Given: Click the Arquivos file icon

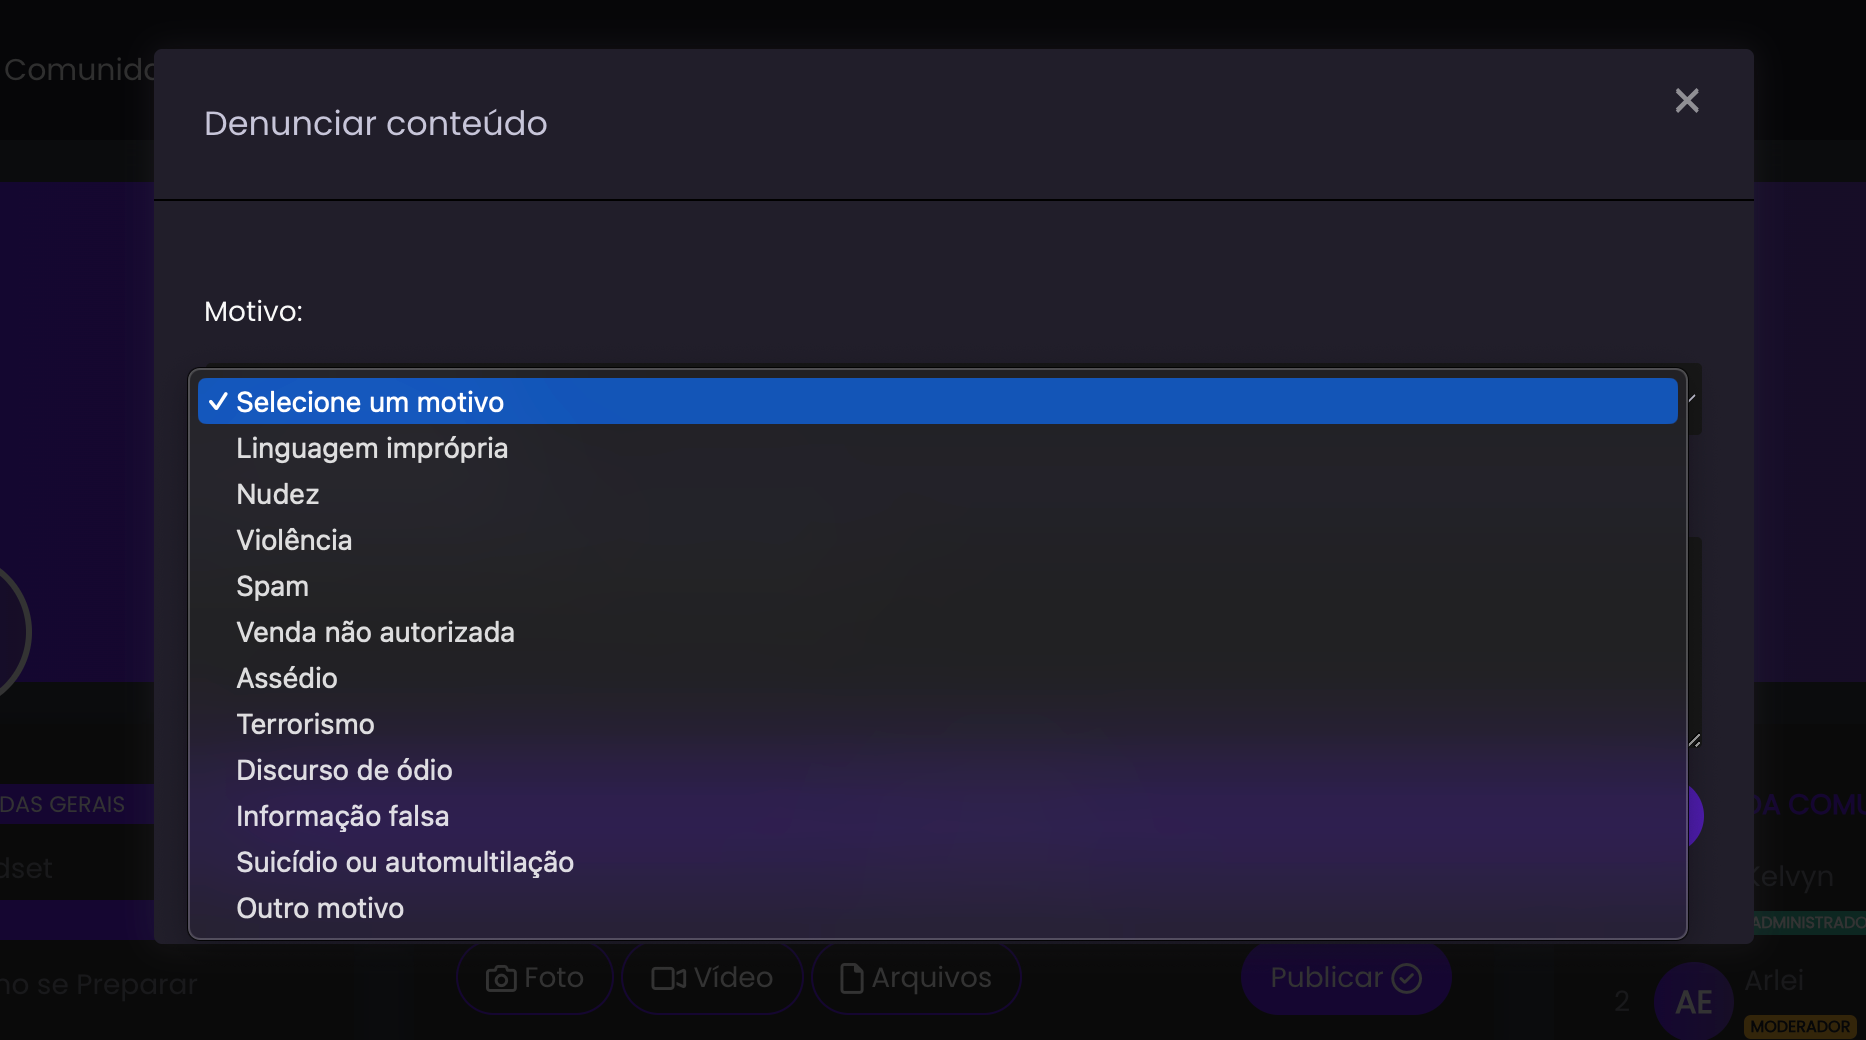Looking at the screenshot, I should point(851,978).
